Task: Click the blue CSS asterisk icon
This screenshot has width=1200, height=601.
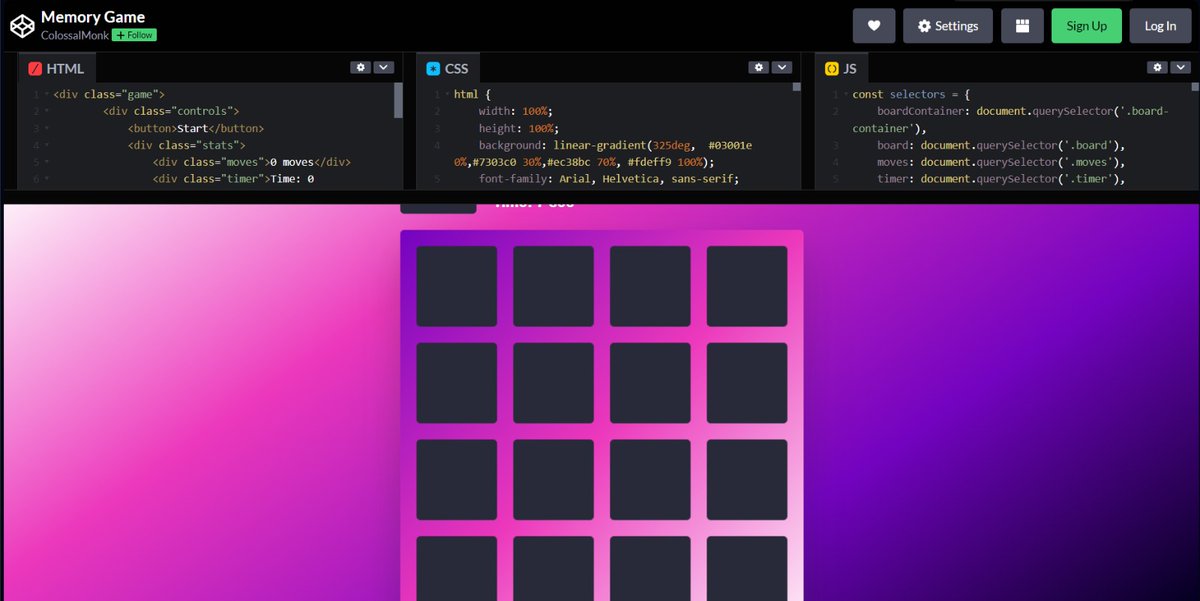Action: pyautogui.click(x=433, y=69)
